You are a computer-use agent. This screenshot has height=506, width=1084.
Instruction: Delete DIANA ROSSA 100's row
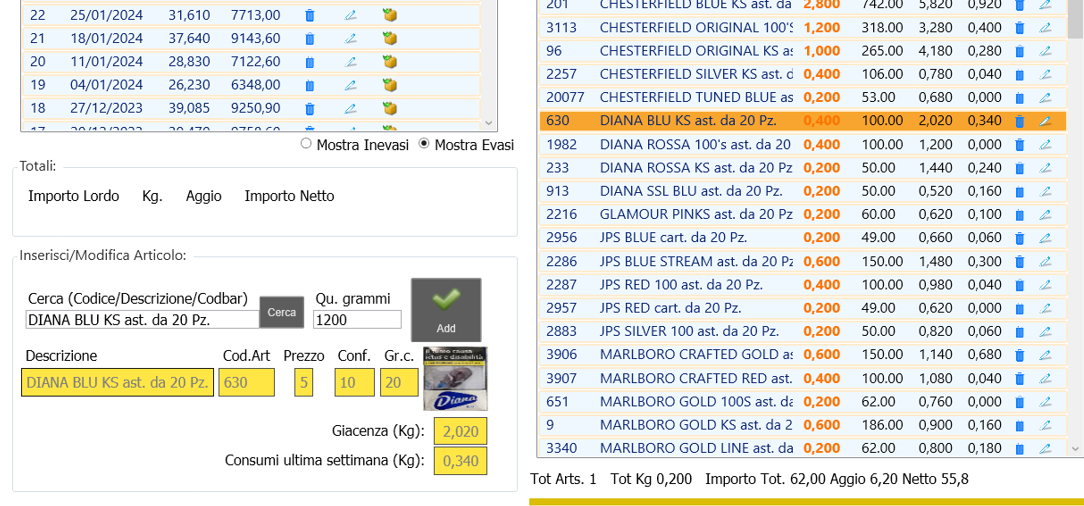(1019, 144)
